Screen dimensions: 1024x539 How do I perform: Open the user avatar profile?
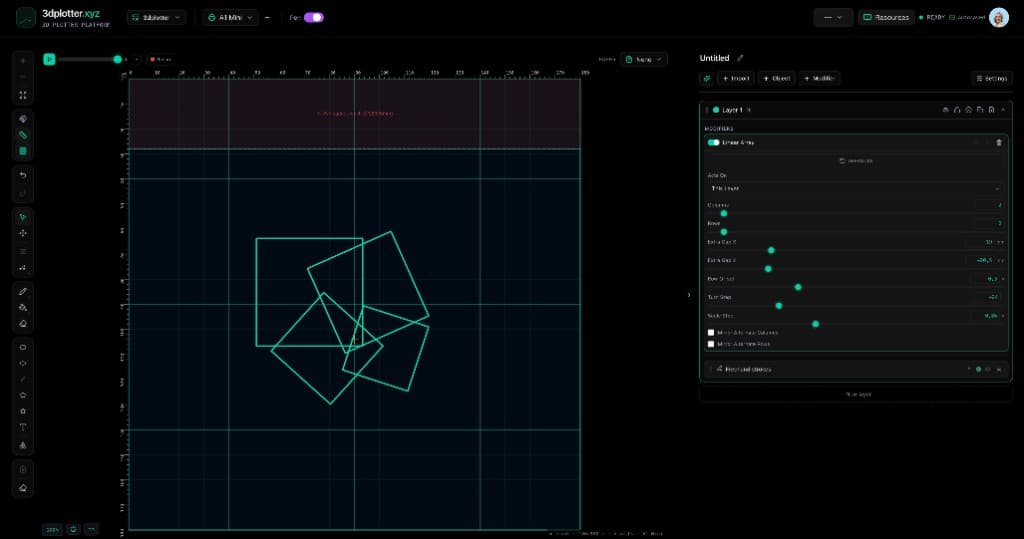999,18
